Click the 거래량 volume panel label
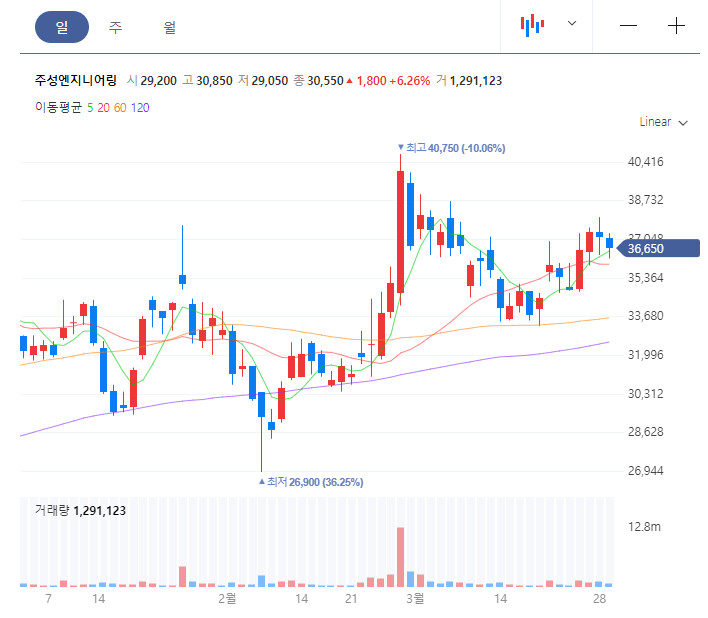Viewport: 708px width, 618px height. click(x=52, y=511)
